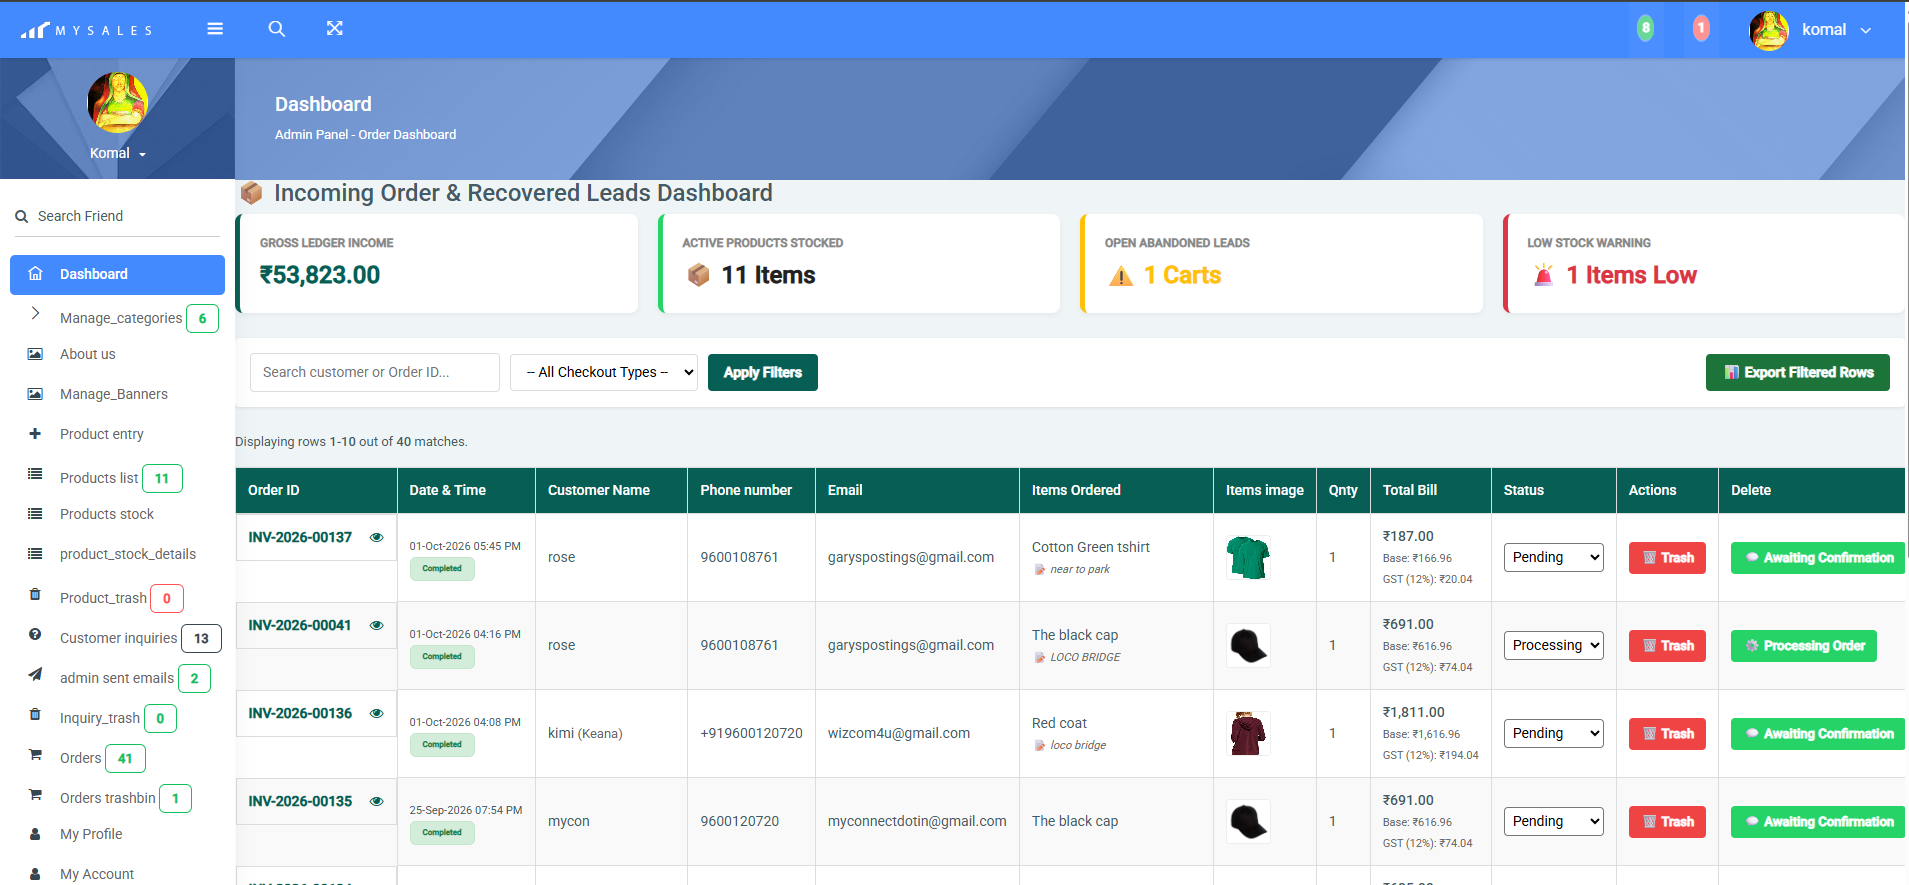Open the top bar search magnifier icon
1909x885 pixels.
tap(277, 29)
